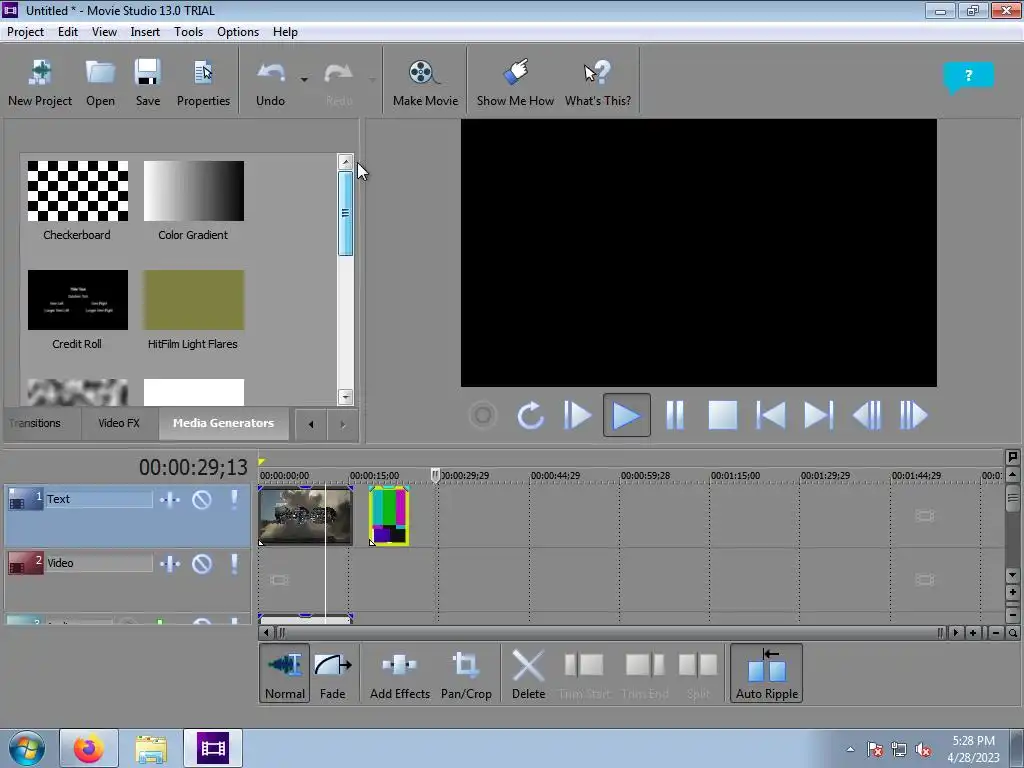This screenshot has height=768, width=1024.
Task: Open the Help menu
Action: pyautogui.click(x=285, y=32)
